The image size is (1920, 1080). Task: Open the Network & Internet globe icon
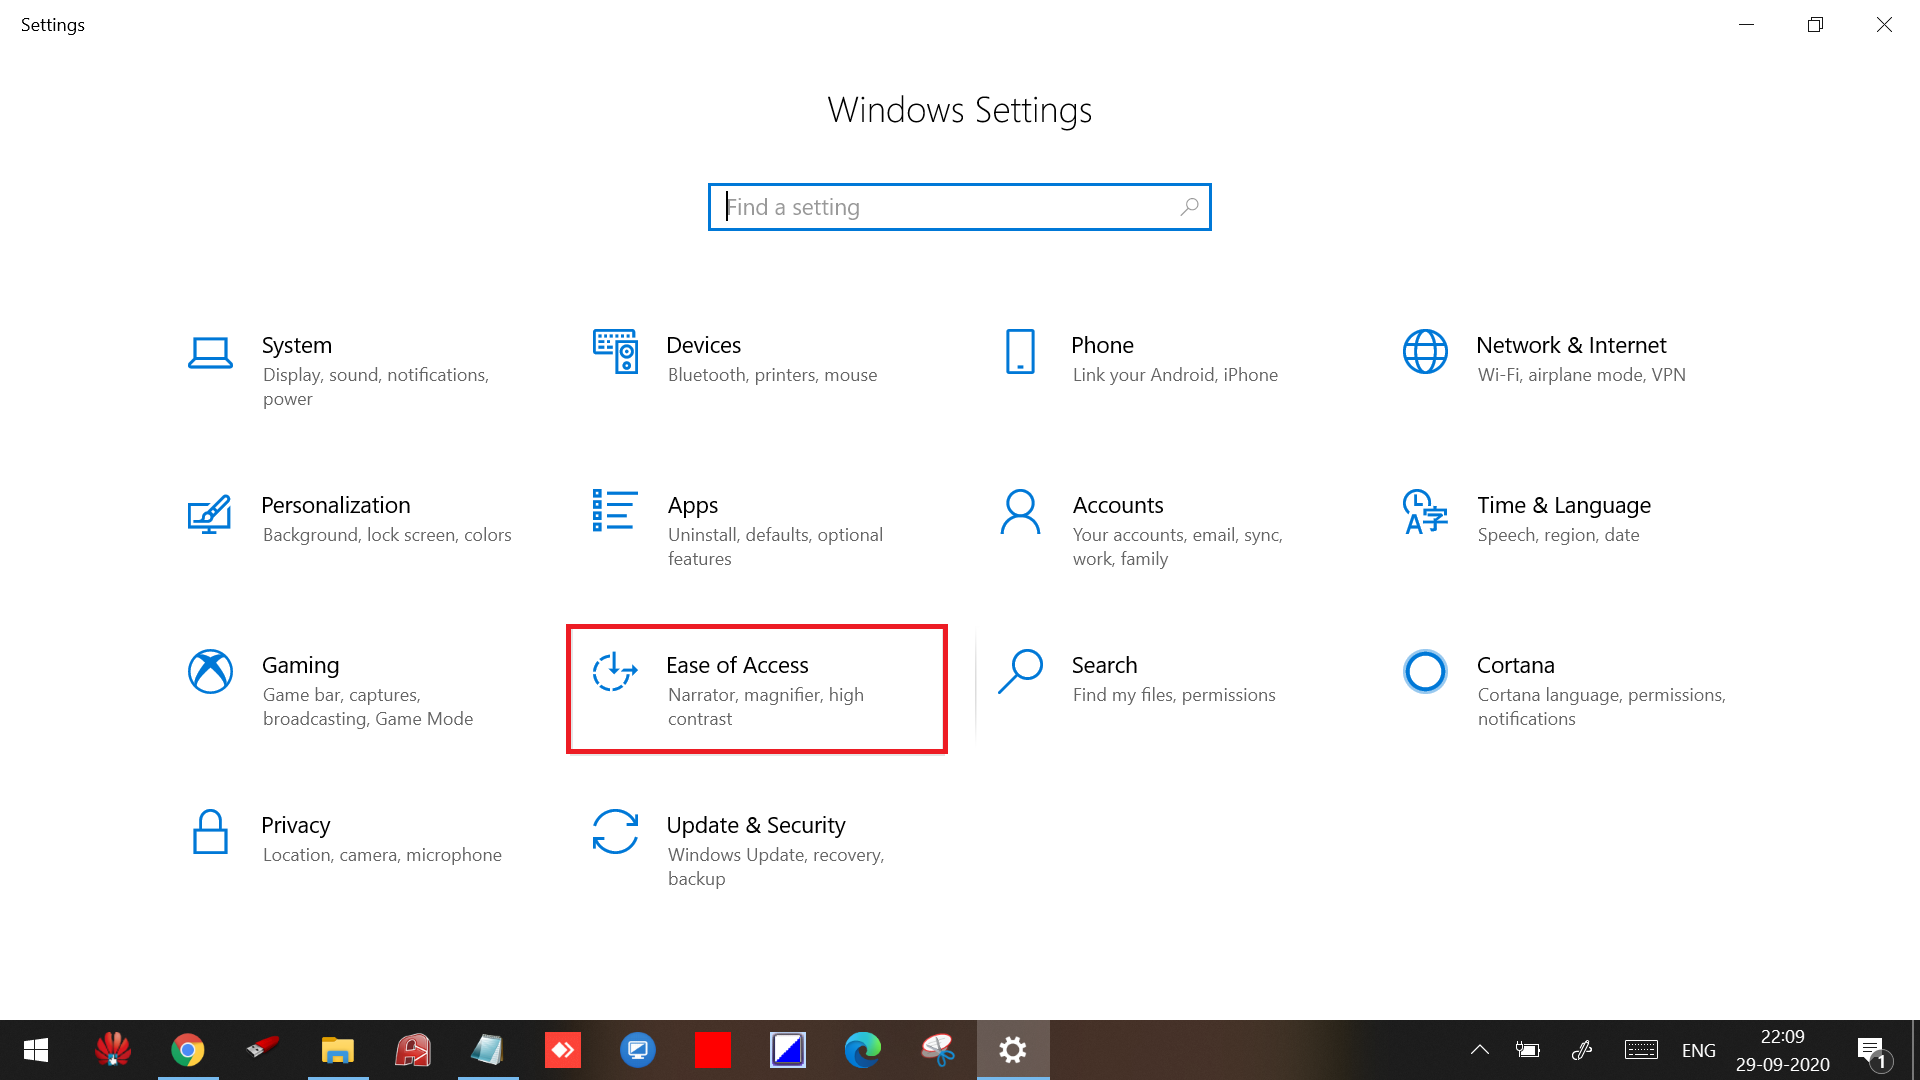pyautogui.click(x=1425, y=352)
